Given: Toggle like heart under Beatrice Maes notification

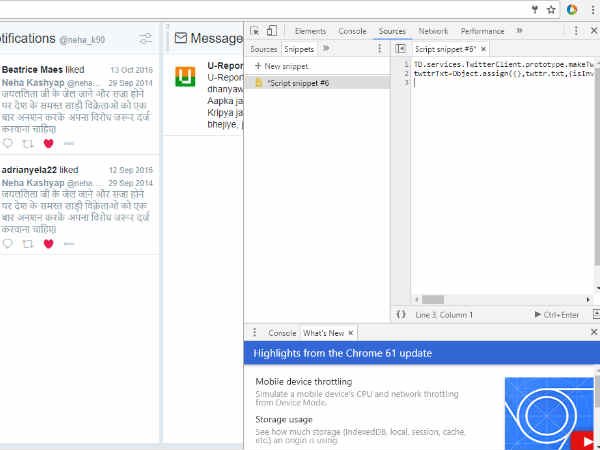Looking at the screenshot, I should click(48, 143).
